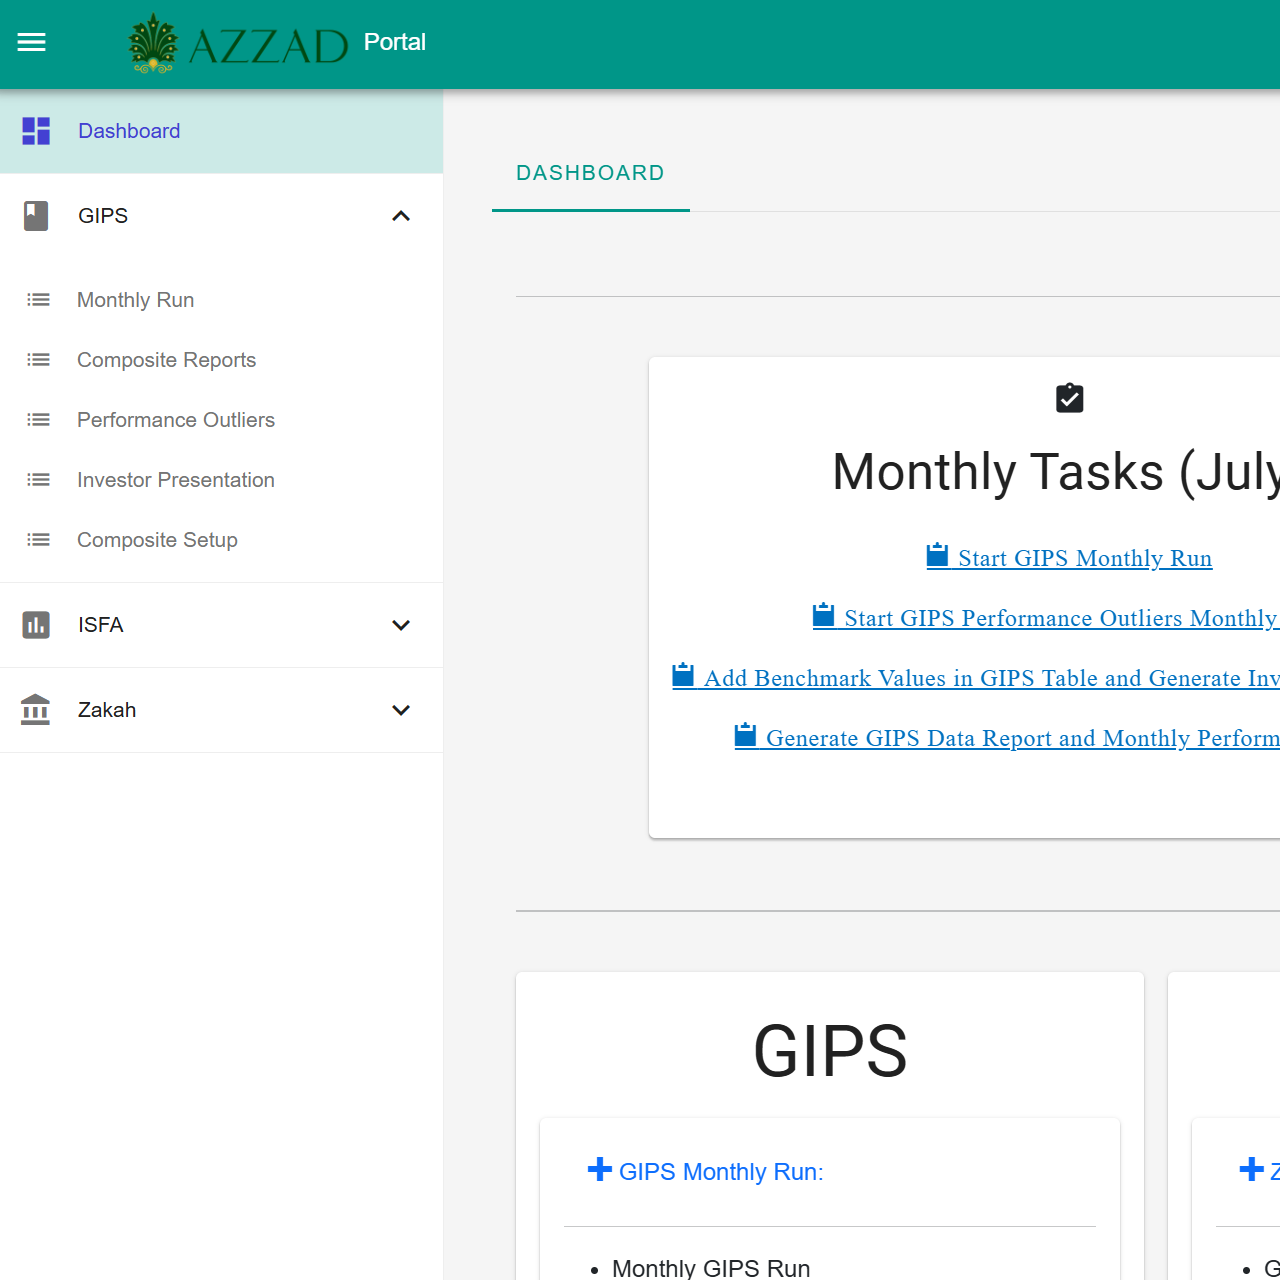Select the DASHBOARD tab

click(590, 173)
